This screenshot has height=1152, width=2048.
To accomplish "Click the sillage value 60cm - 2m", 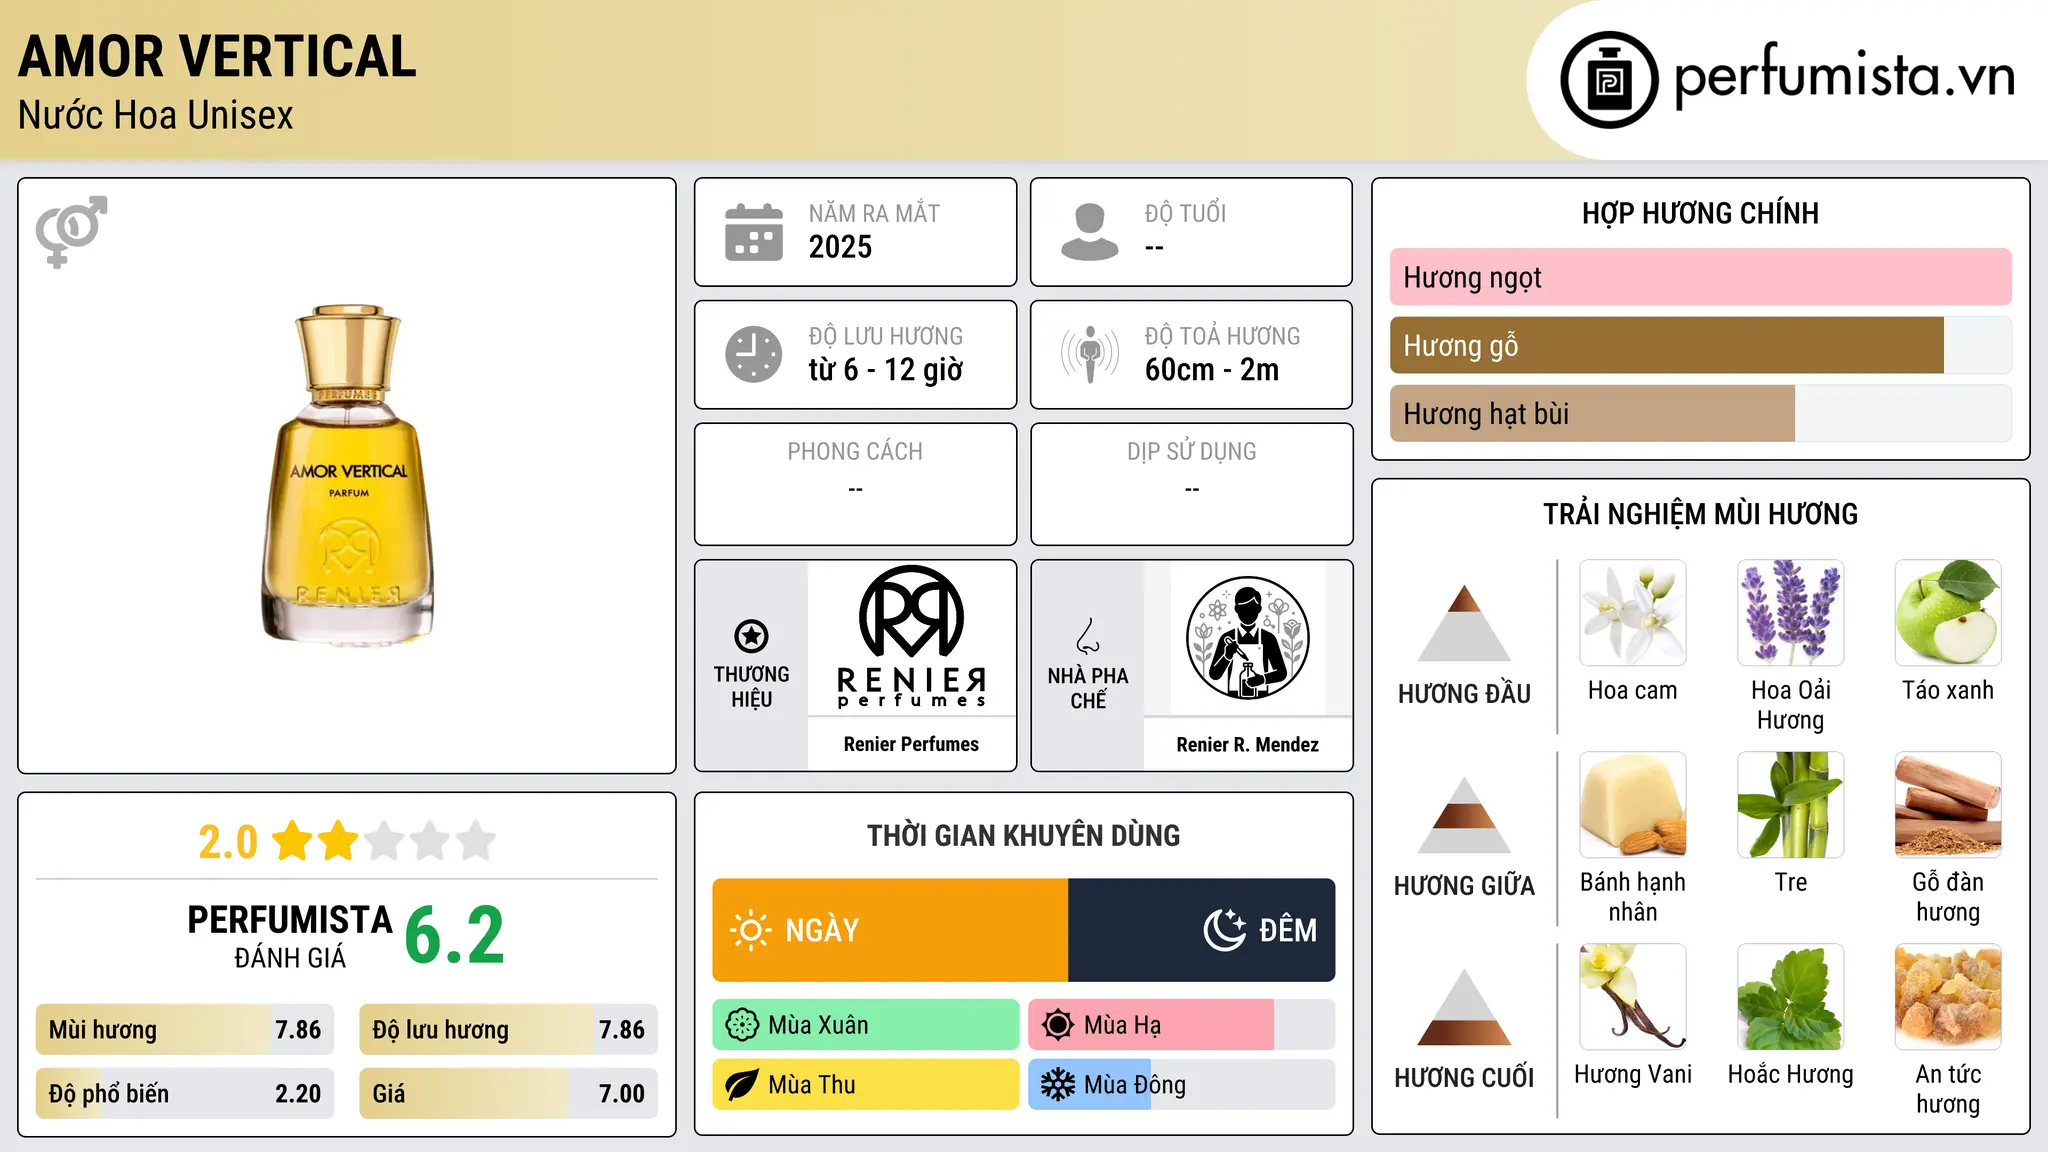I will pos(1212,370).
